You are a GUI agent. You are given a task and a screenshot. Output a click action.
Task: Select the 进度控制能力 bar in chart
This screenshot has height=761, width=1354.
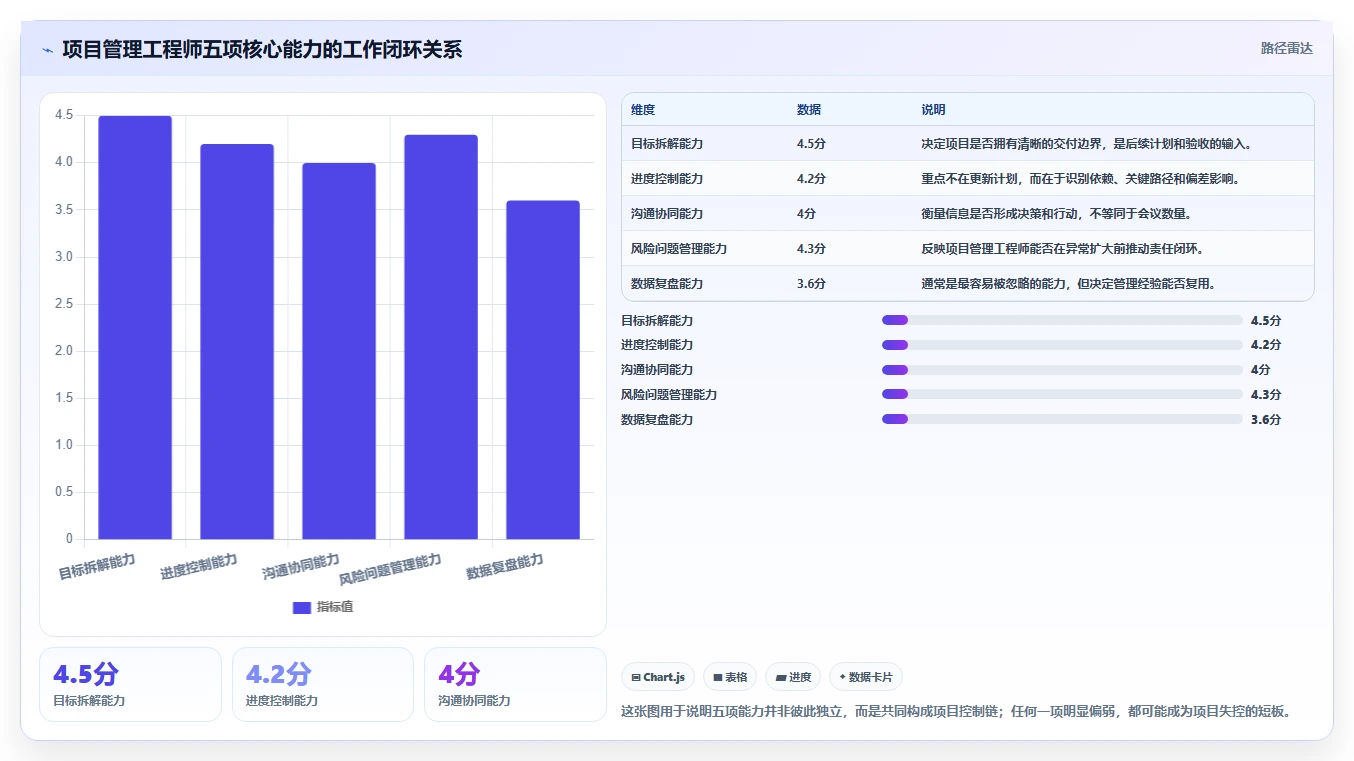tap(237, 341)
